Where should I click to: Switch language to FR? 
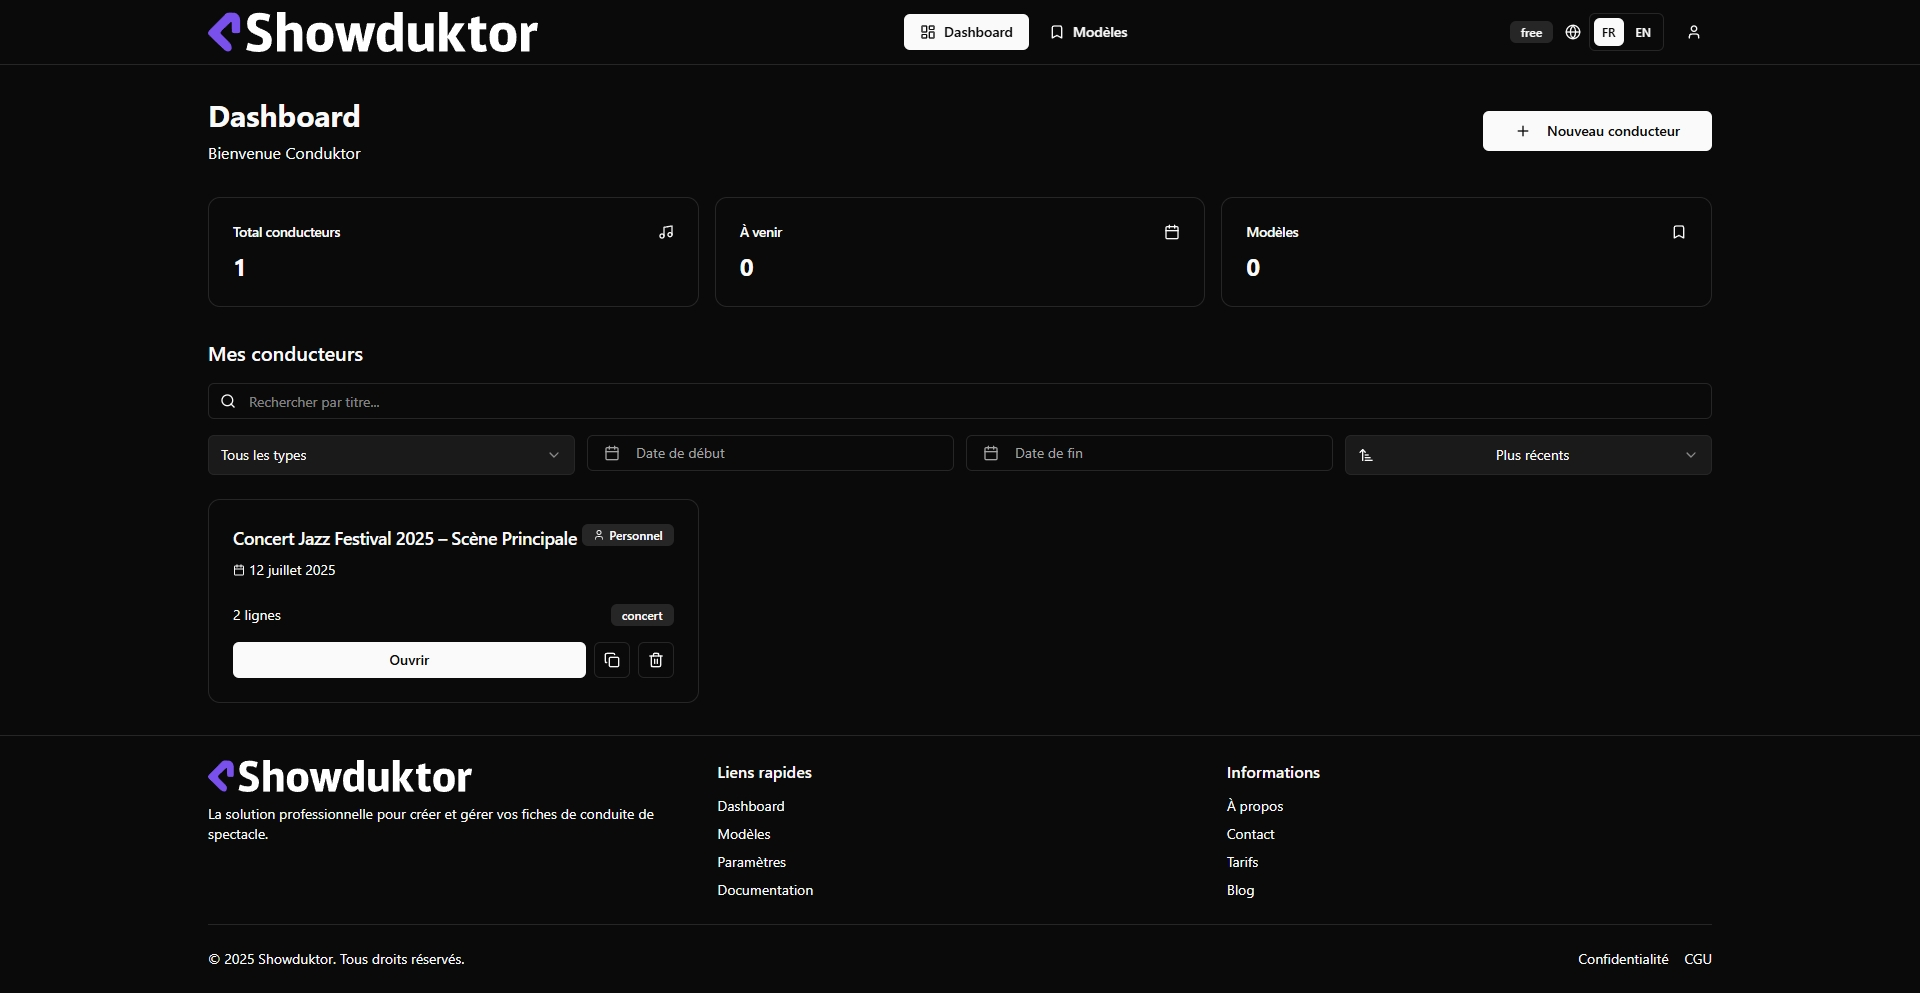[1608, 32]
